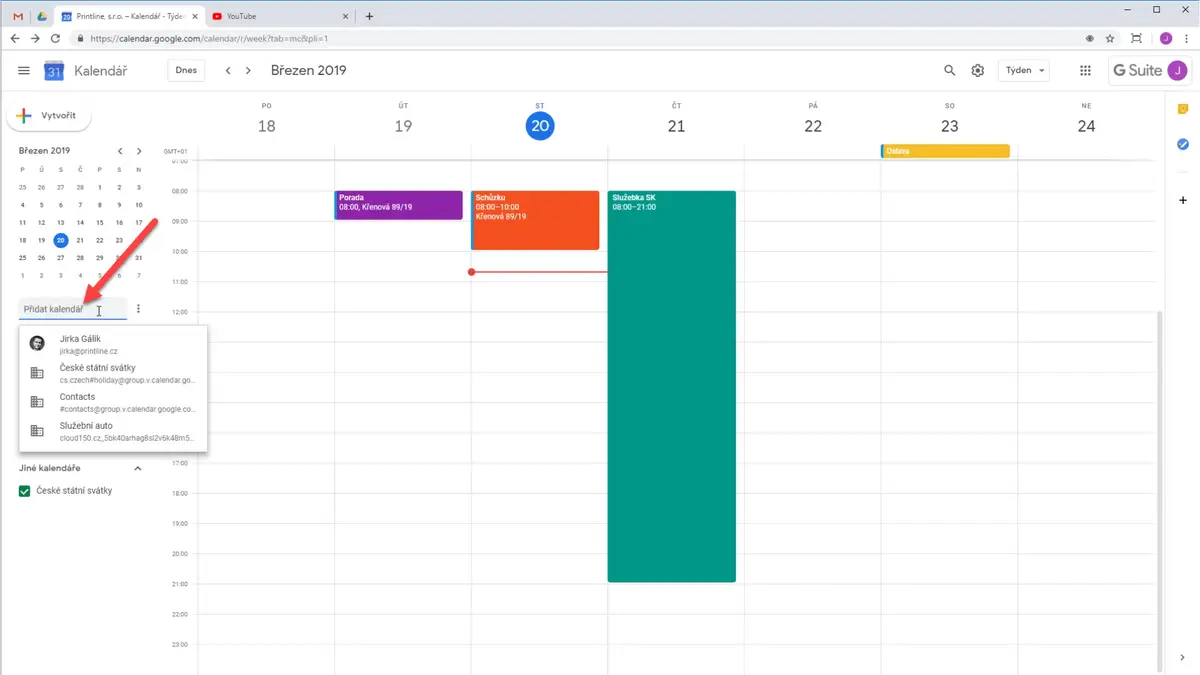Screen dimensions: 1200x675
Task: Select Thursday 21 in the week header
Action: (x=676, y=126)
